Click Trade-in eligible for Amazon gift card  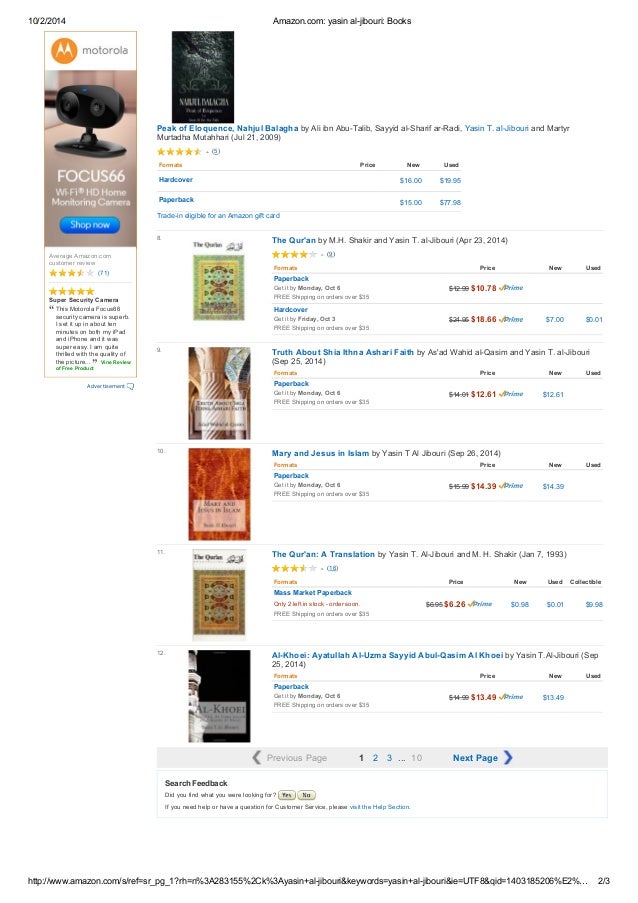point(218,215)
